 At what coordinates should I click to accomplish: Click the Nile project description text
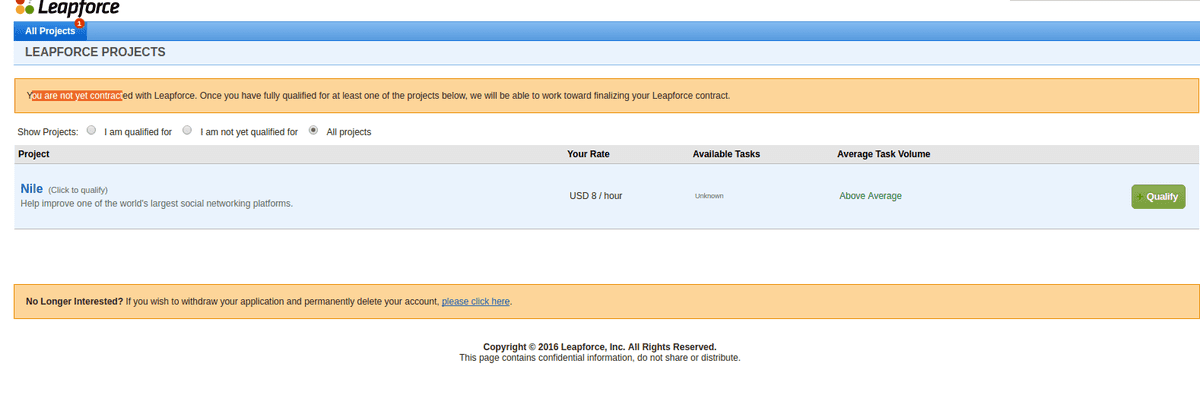pyautogui.click(x=156, y=203)
